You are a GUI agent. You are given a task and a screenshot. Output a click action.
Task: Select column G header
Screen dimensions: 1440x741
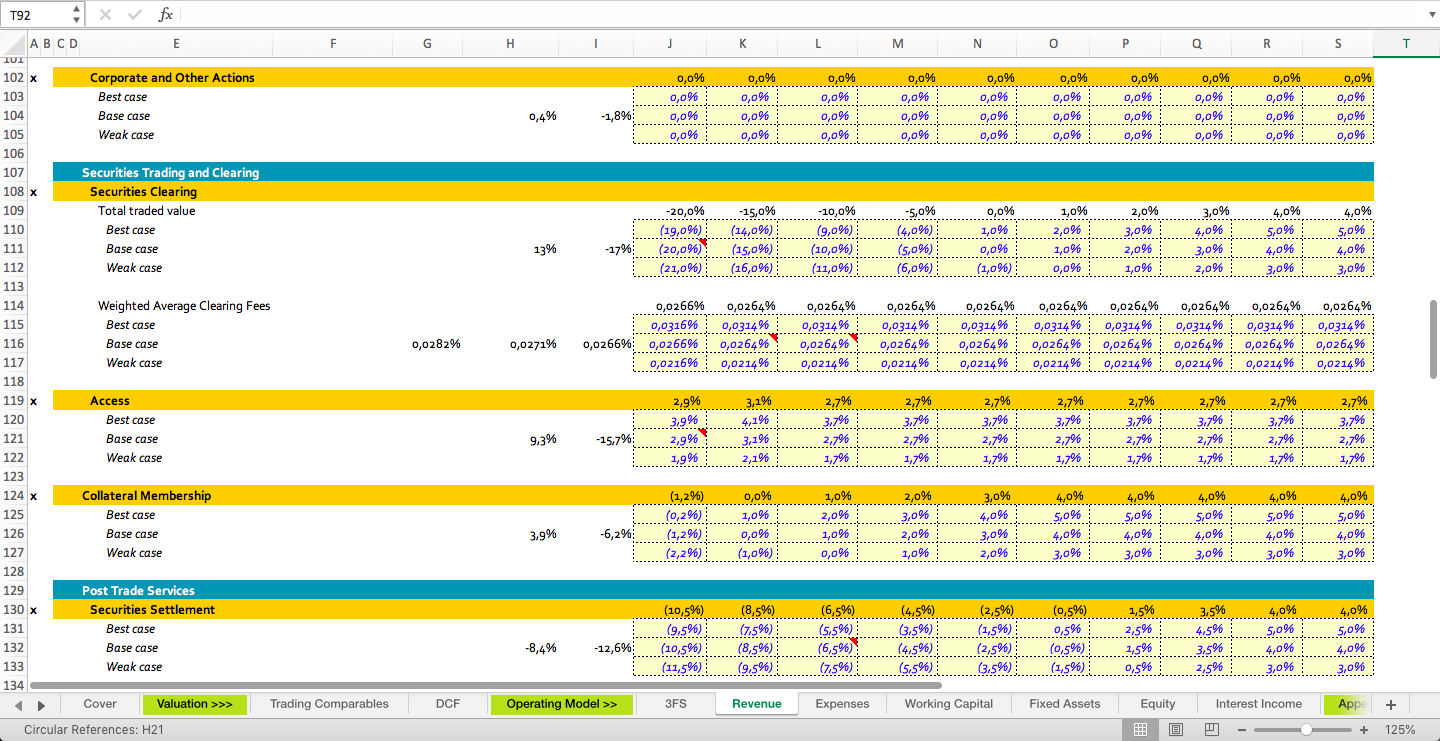(x=428, y=43)
